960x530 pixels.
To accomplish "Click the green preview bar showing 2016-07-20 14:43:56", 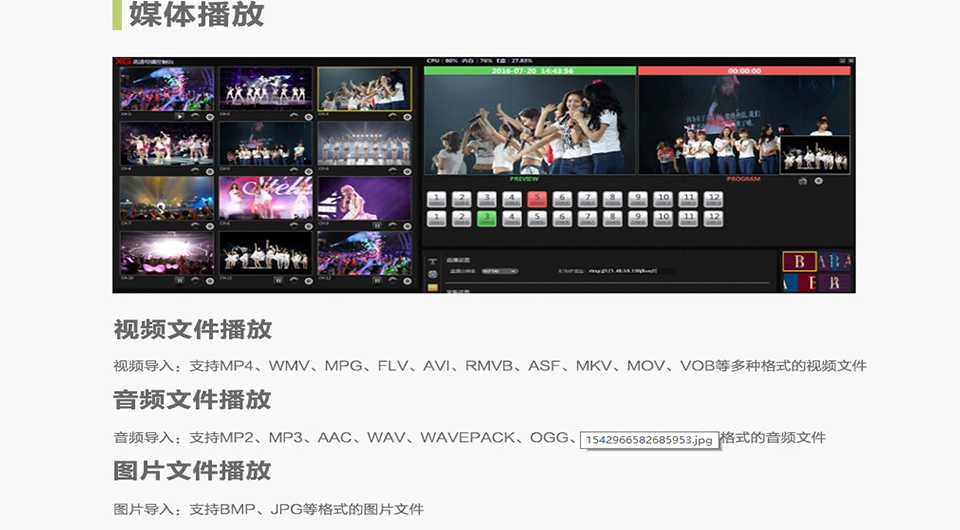I will [530, 71].
